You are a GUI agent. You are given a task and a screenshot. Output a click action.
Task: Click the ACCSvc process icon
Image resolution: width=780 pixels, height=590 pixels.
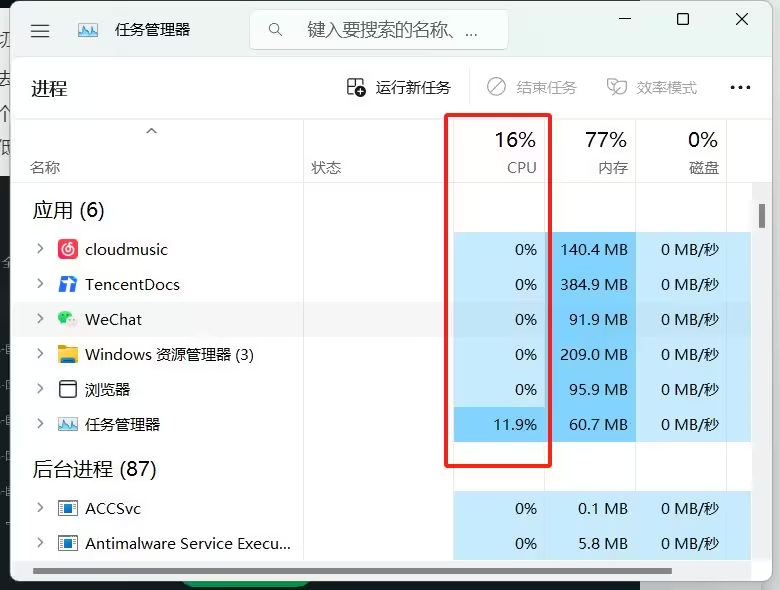coord(68,508)
